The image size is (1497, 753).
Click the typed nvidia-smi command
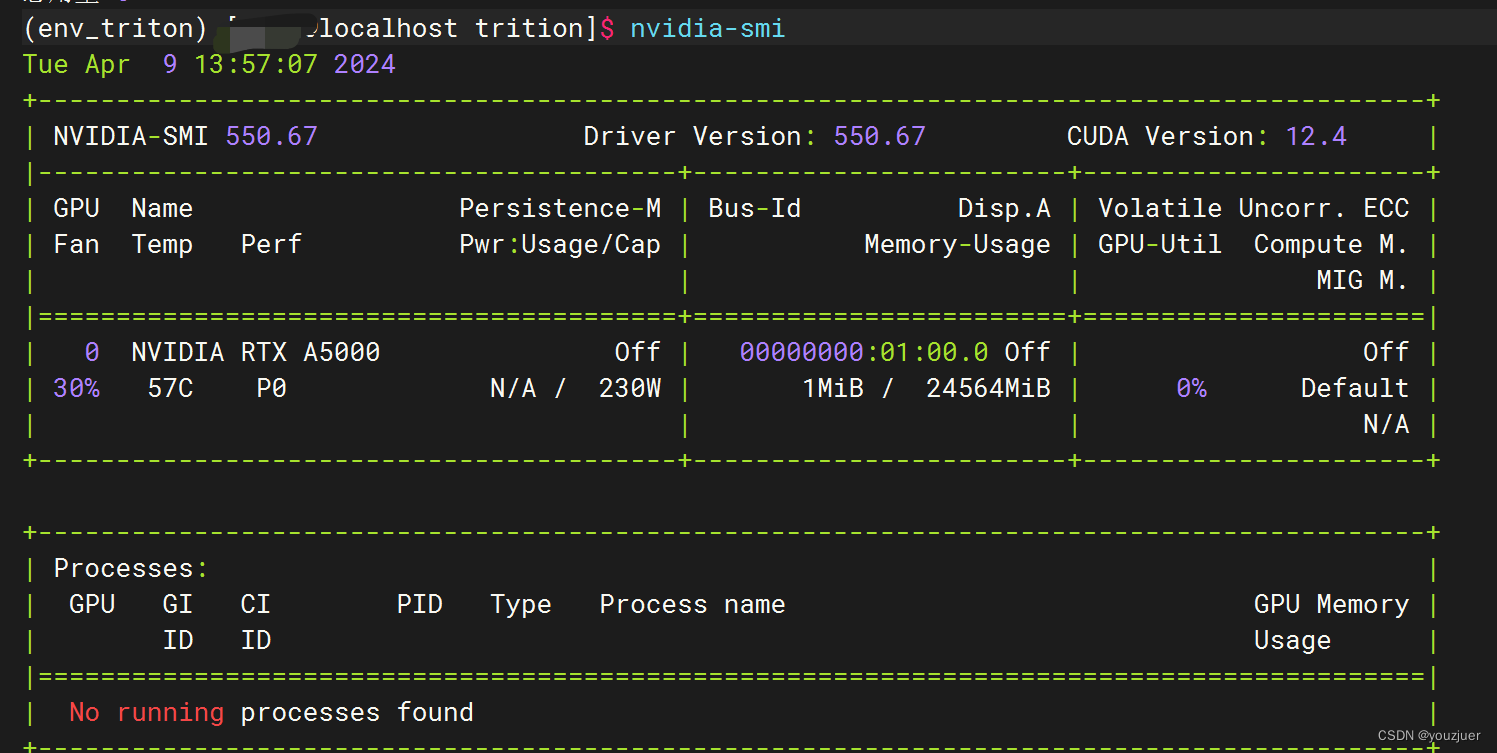click(708, 28)
